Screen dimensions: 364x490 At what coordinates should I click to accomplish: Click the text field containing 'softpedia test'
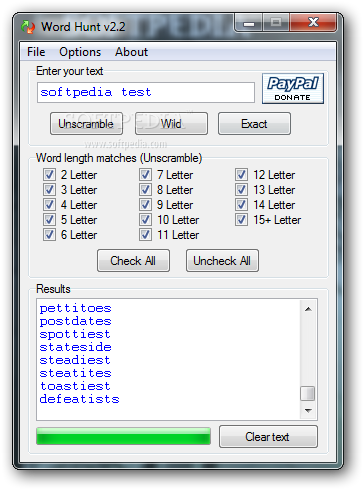(x=146, y=93)
